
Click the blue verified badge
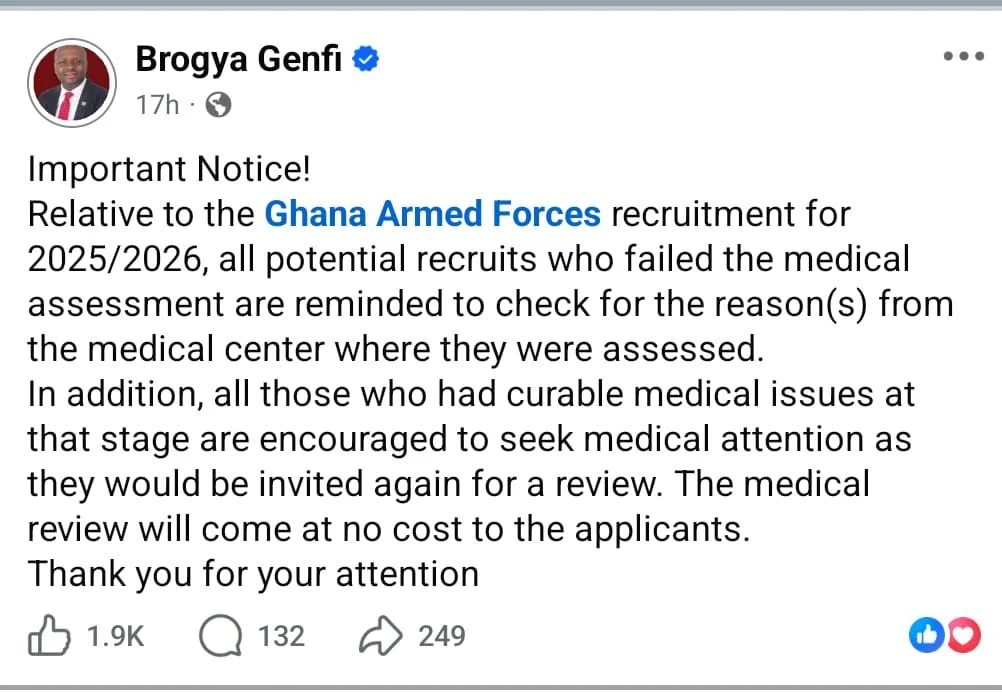coord(367,60)
